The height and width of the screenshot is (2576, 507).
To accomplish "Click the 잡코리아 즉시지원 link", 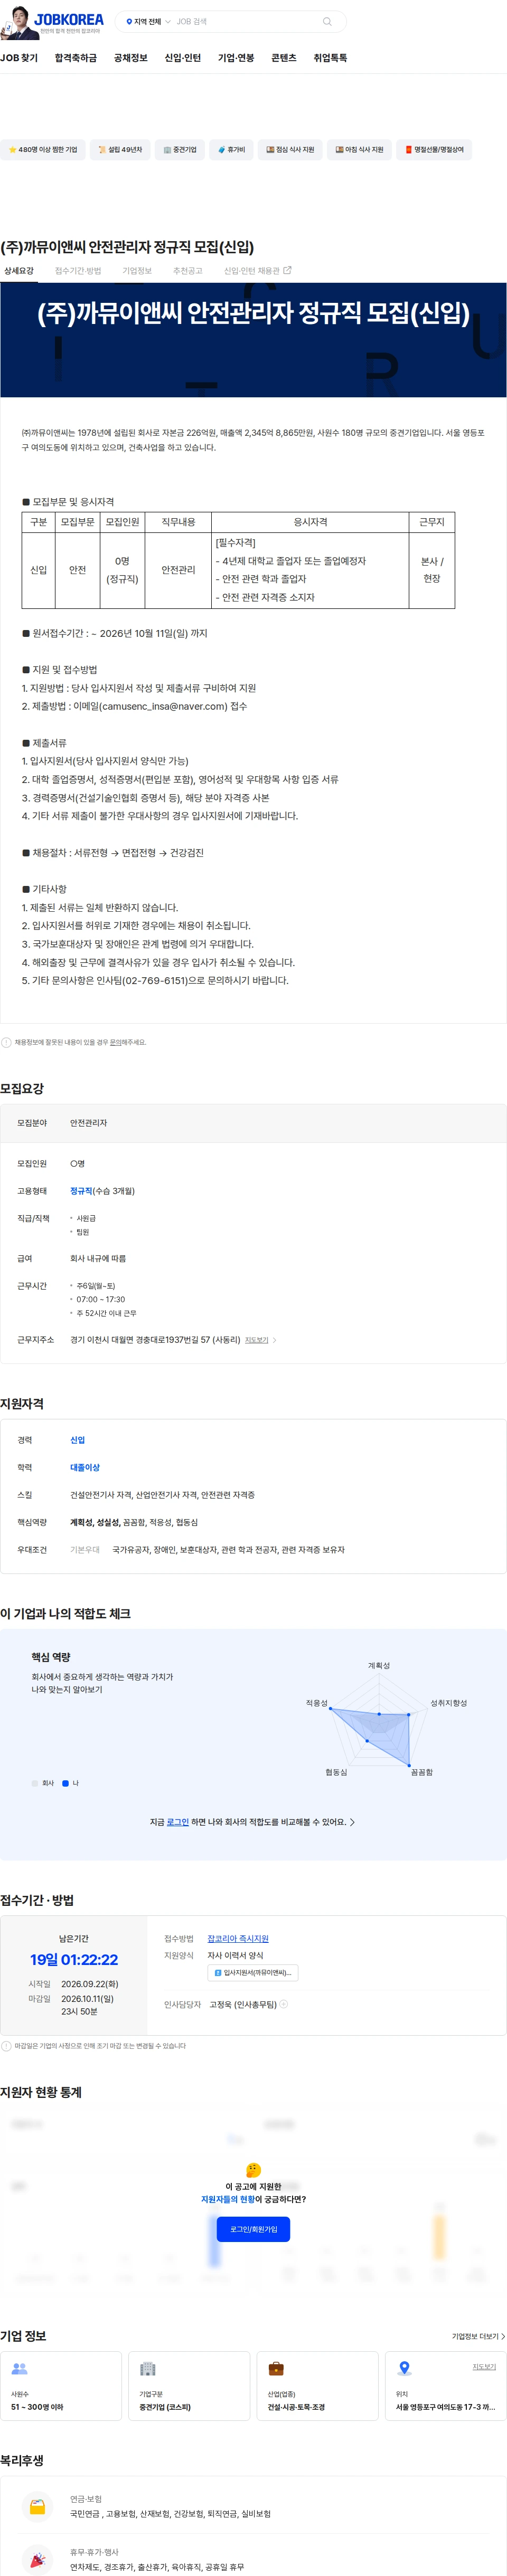I will point(238,1939).
